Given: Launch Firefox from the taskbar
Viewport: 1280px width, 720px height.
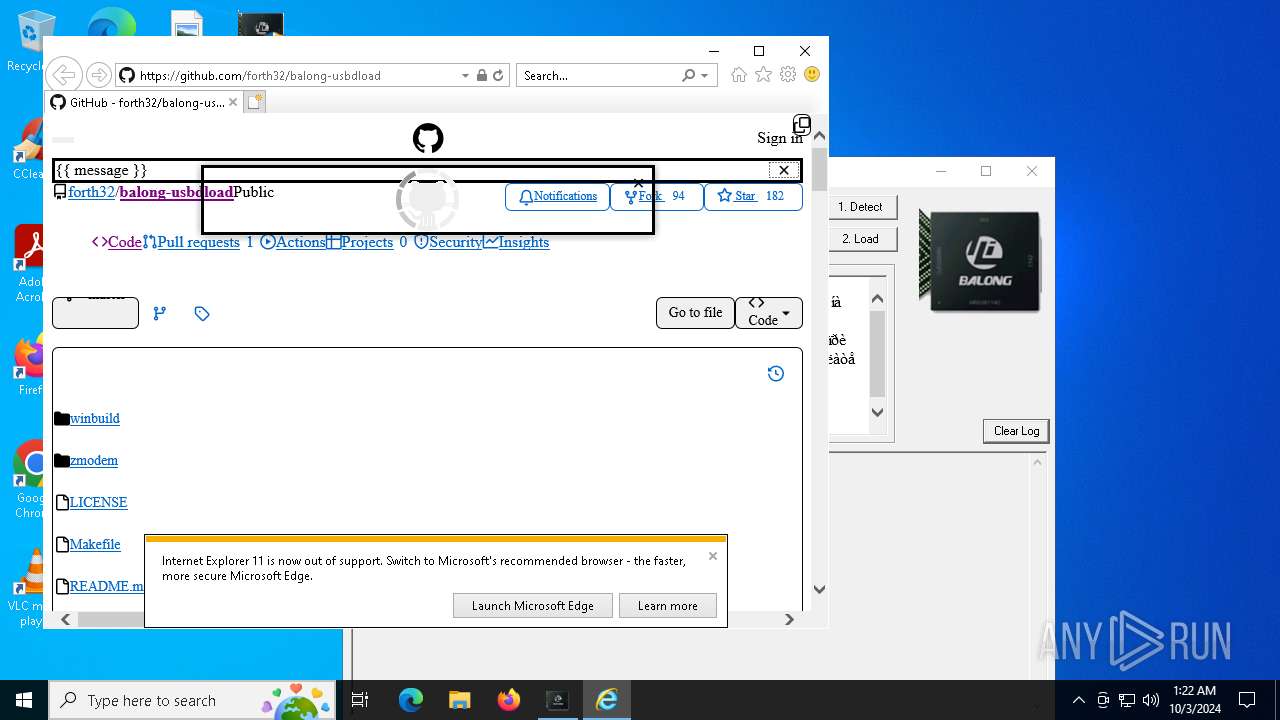Looking at the screenshot, I should 508,700.
